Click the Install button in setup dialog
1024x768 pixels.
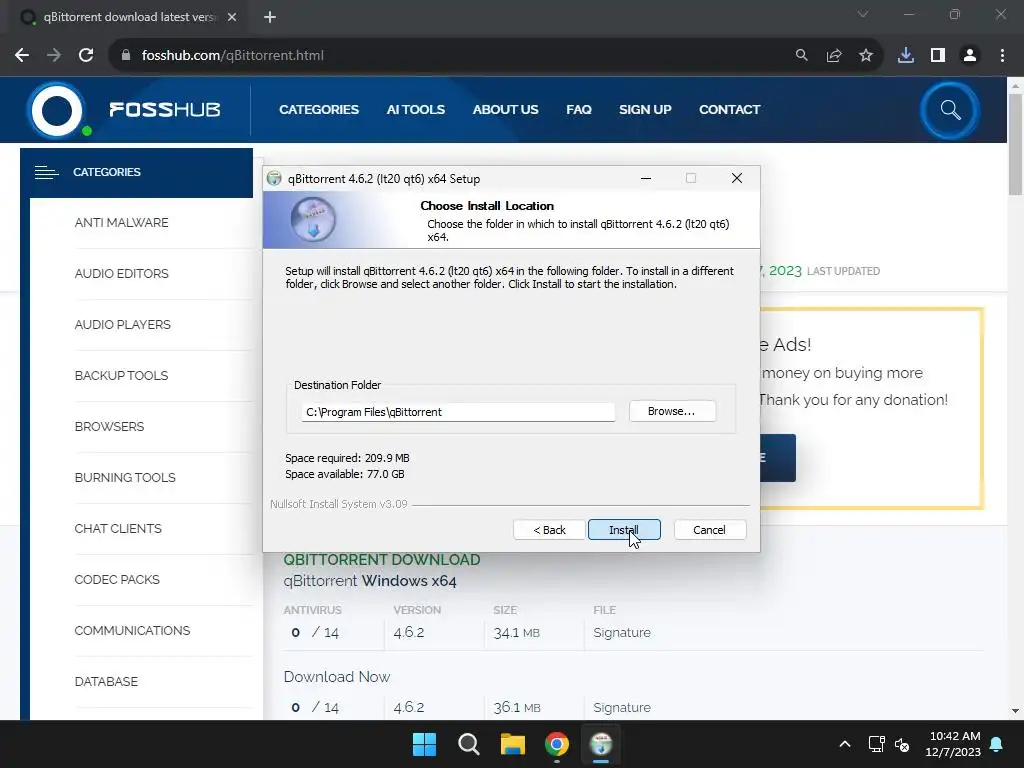coord(624,530)
